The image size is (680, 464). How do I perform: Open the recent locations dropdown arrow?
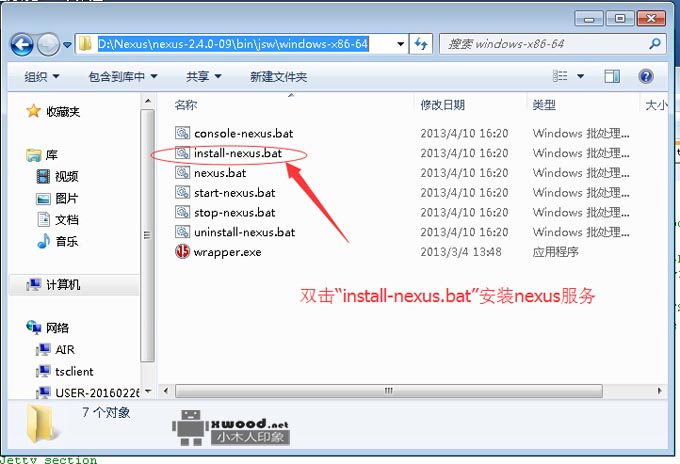click(x=67, y=44)
